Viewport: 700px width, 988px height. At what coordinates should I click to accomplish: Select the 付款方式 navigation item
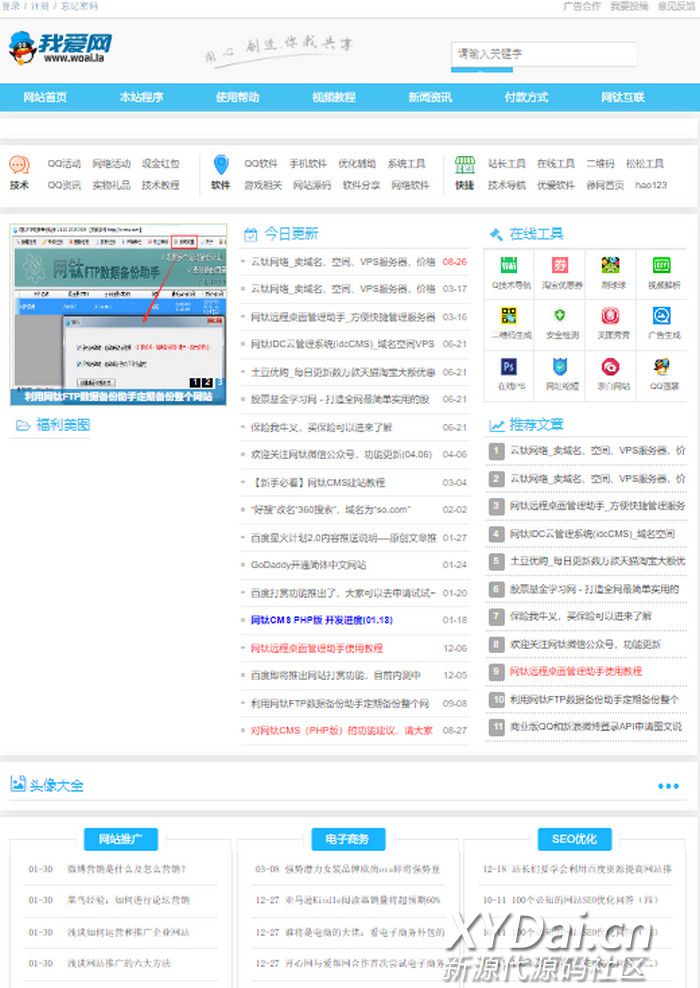tap(526, 98)
